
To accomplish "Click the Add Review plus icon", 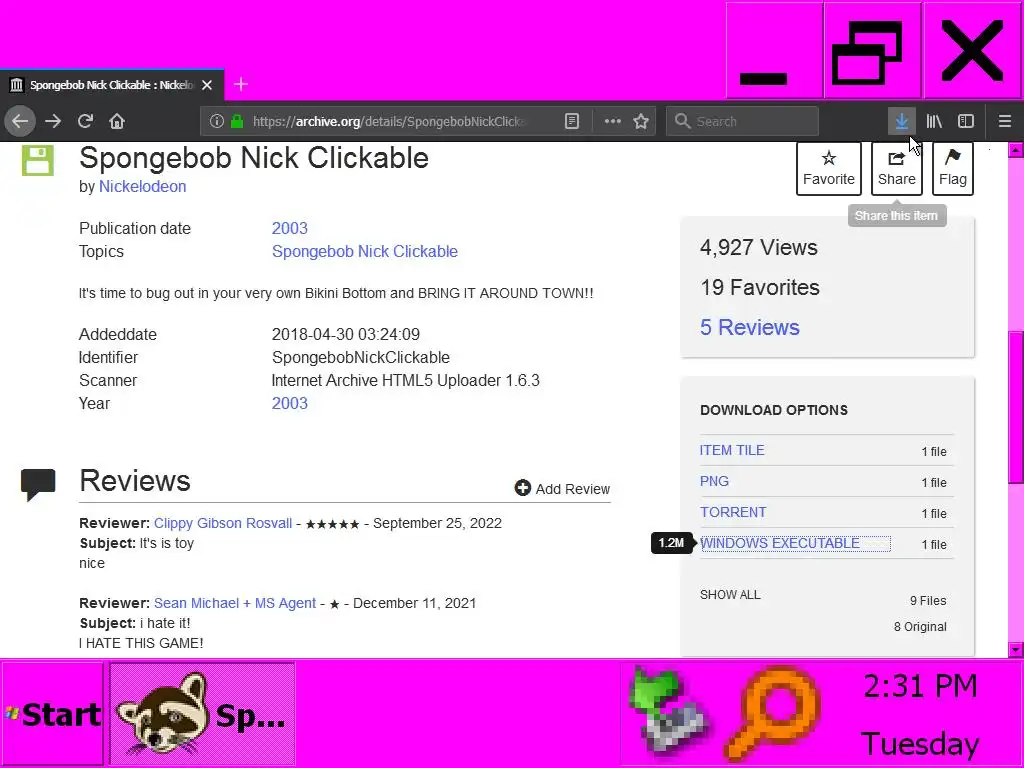I will (x=522, y=488).
